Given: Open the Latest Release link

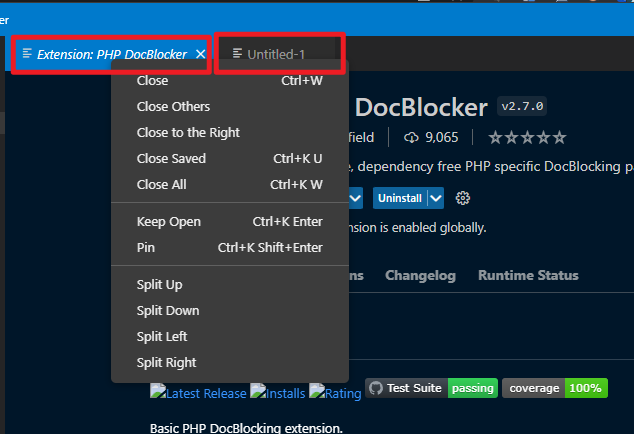Looking at the screenshot, I should point(198,392).
